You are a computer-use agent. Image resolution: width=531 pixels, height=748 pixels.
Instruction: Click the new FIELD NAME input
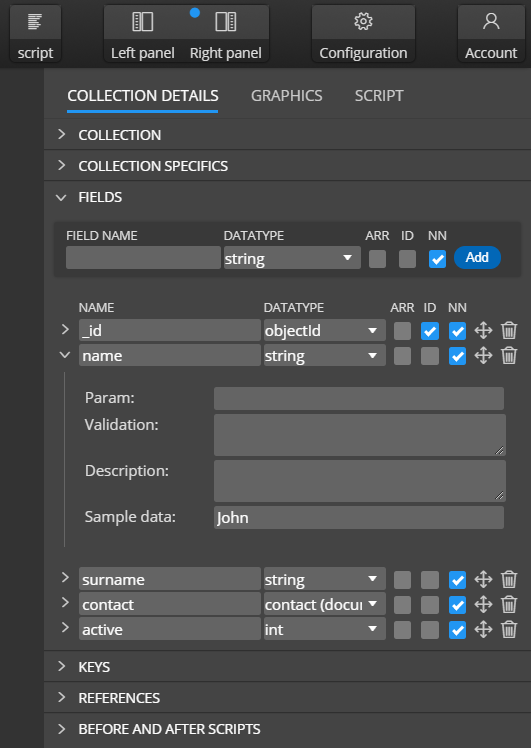coord(143,258)
